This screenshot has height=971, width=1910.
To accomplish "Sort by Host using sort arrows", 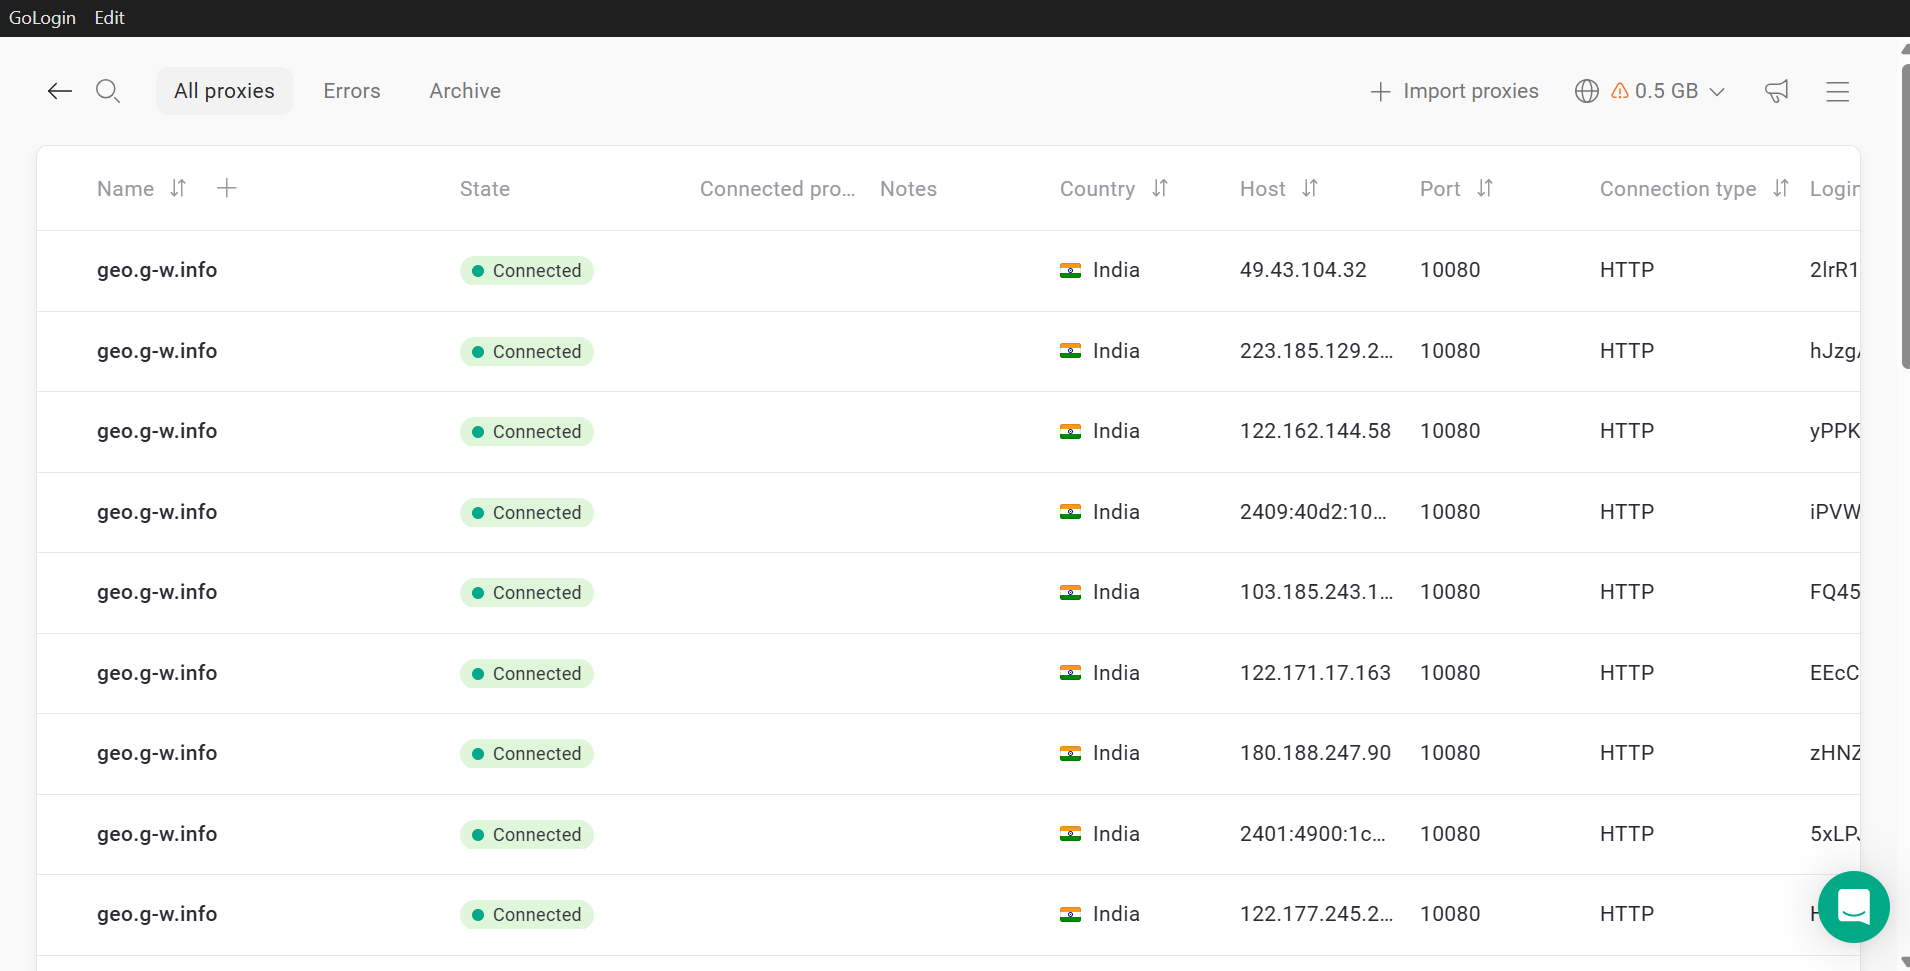I will click(1310, 188).
